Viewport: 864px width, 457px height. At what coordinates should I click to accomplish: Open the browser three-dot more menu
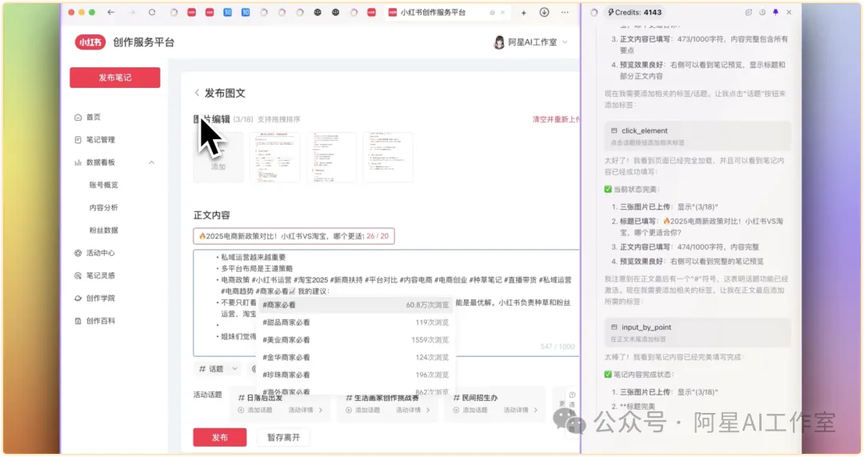[x=565, y=12]
